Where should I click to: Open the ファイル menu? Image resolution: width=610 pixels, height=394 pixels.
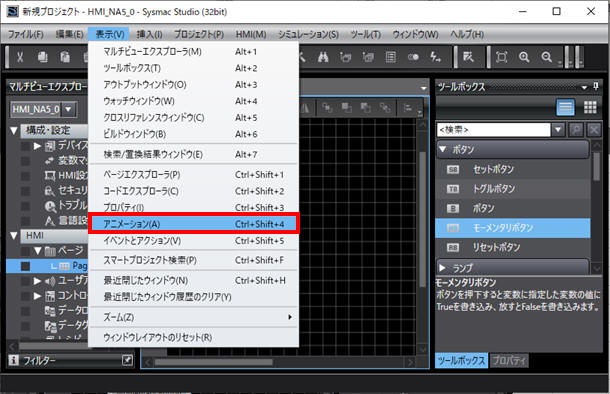[26, 35]
